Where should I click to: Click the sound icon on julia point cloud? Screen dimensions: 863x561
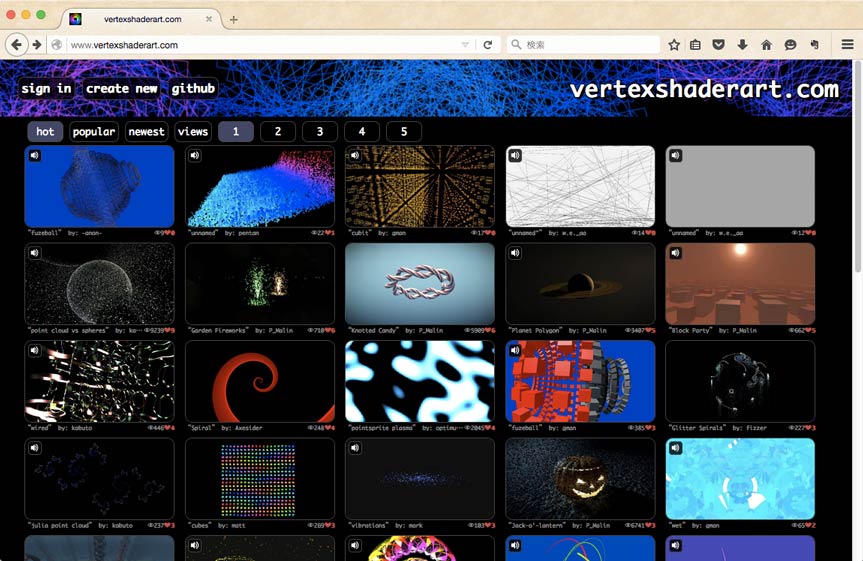pos(35,448)
